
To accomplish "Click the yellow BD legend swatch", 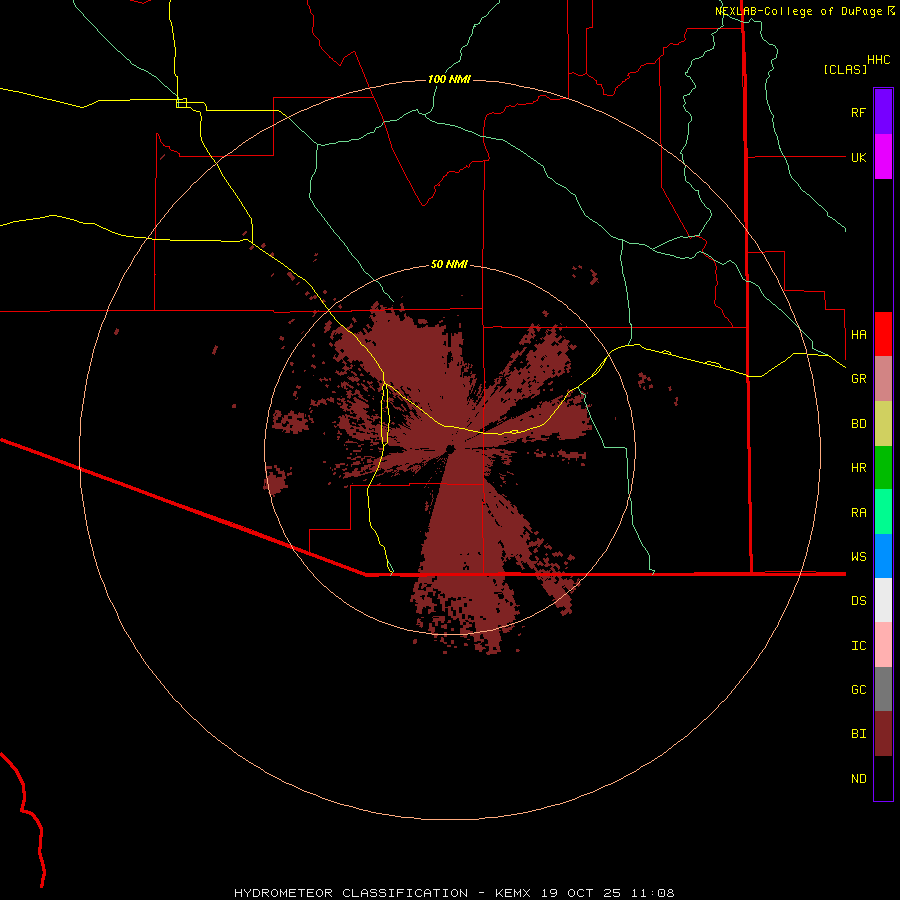I will pos(883,424).
